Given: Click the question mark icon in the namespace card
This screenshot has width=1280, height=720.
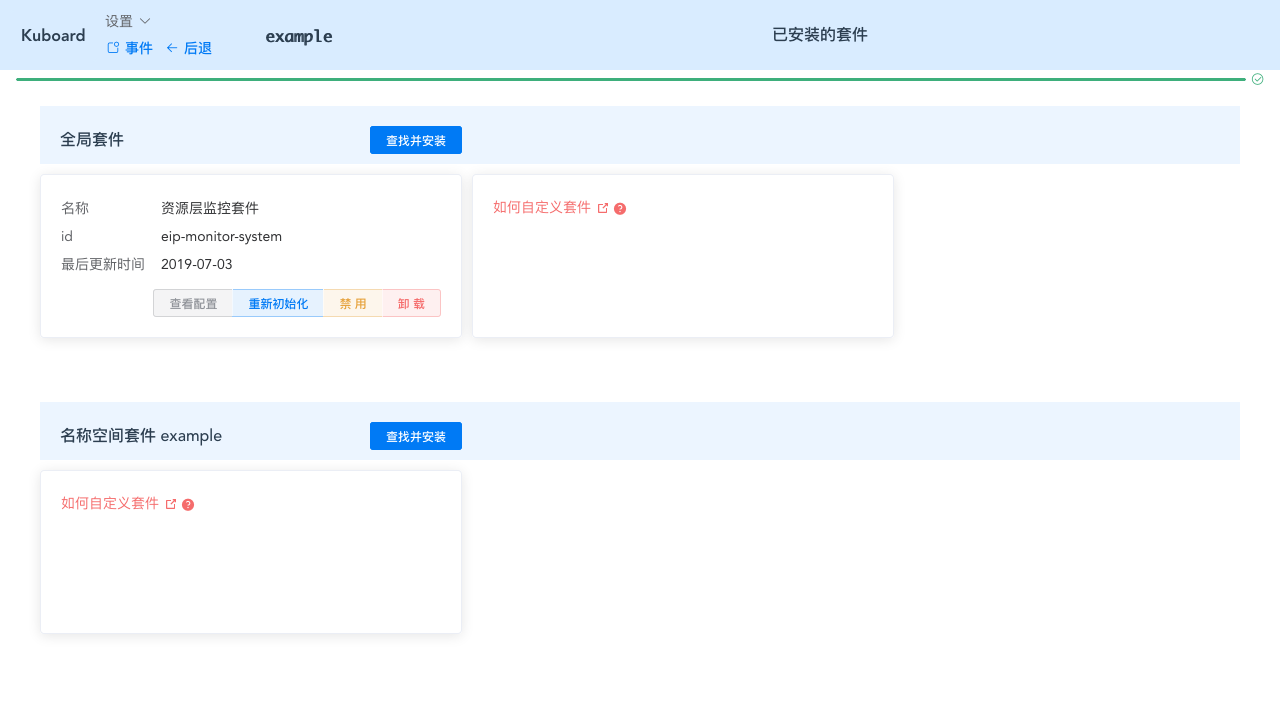Looking at the screenshot, I should [x=188, y=505].
